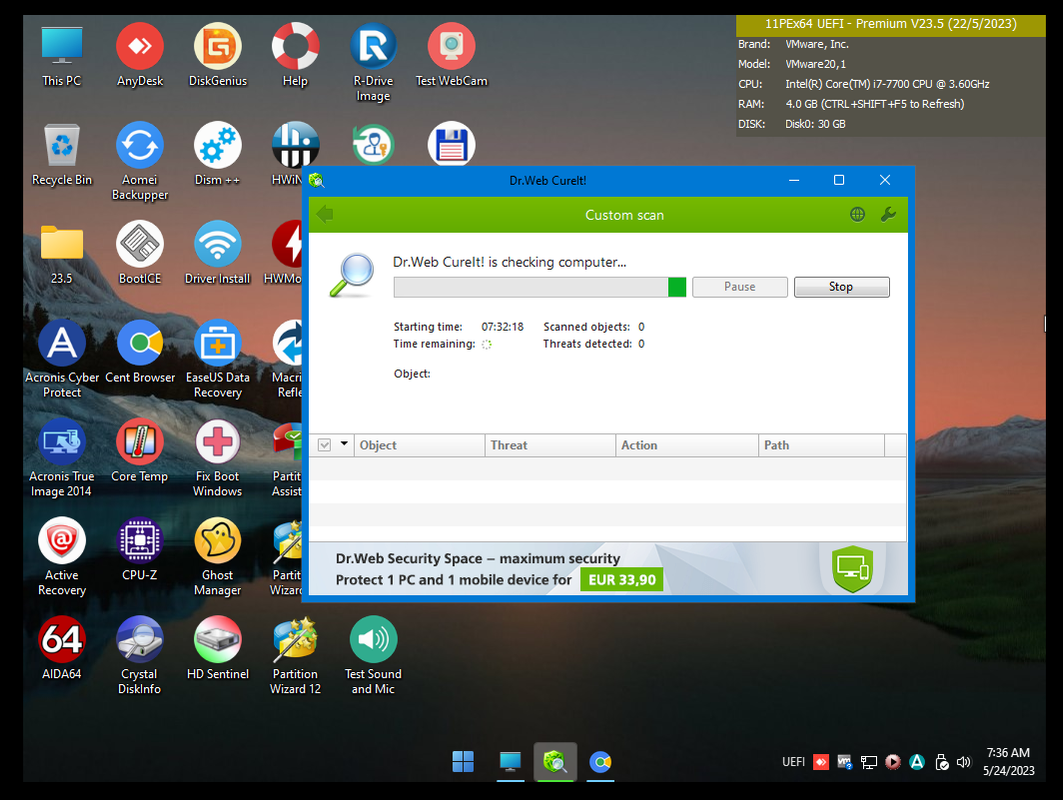Open Test Sound and Mic
Screen dimensions: 1063x800
click(x=373, y=656)
